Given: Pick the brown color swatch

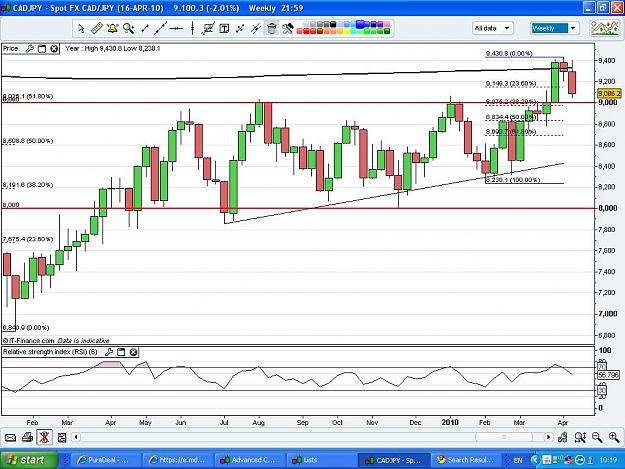Looking at the screenshot, I should pyautogui.click(x=319, y=31).
